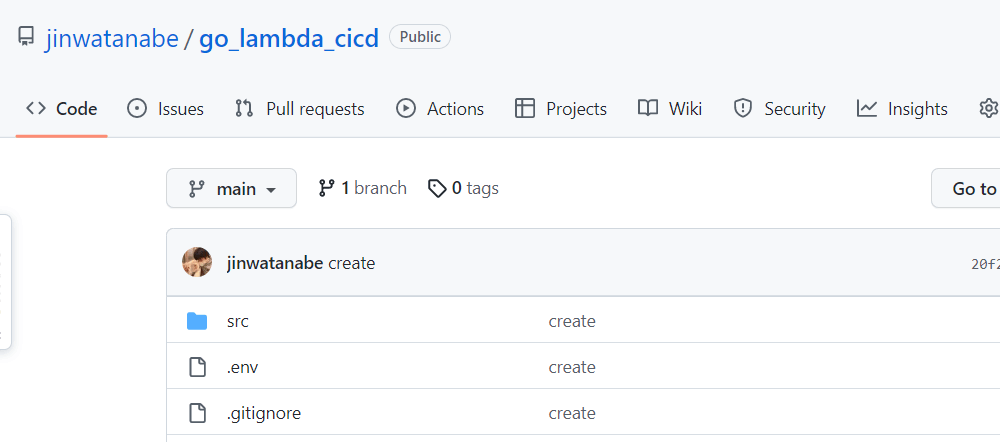This screenshot has width=1000, height=442.
Task: Click the repository book icon beside jinwatanabe
Action: coord(26,37)
